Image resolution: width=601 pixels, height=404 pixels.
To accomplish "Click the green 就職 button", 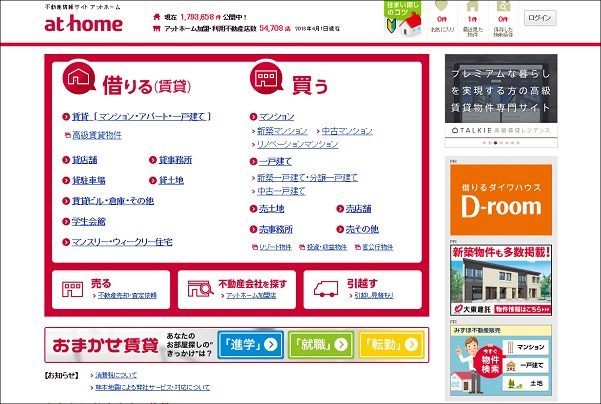I will coord(321,345).
